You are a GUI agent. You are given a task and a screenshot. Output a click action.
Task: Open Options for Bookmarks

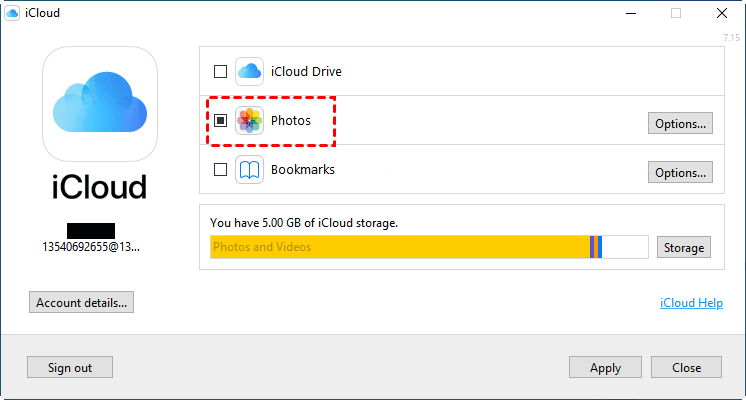pyautogui.click(x=680, y=172)
